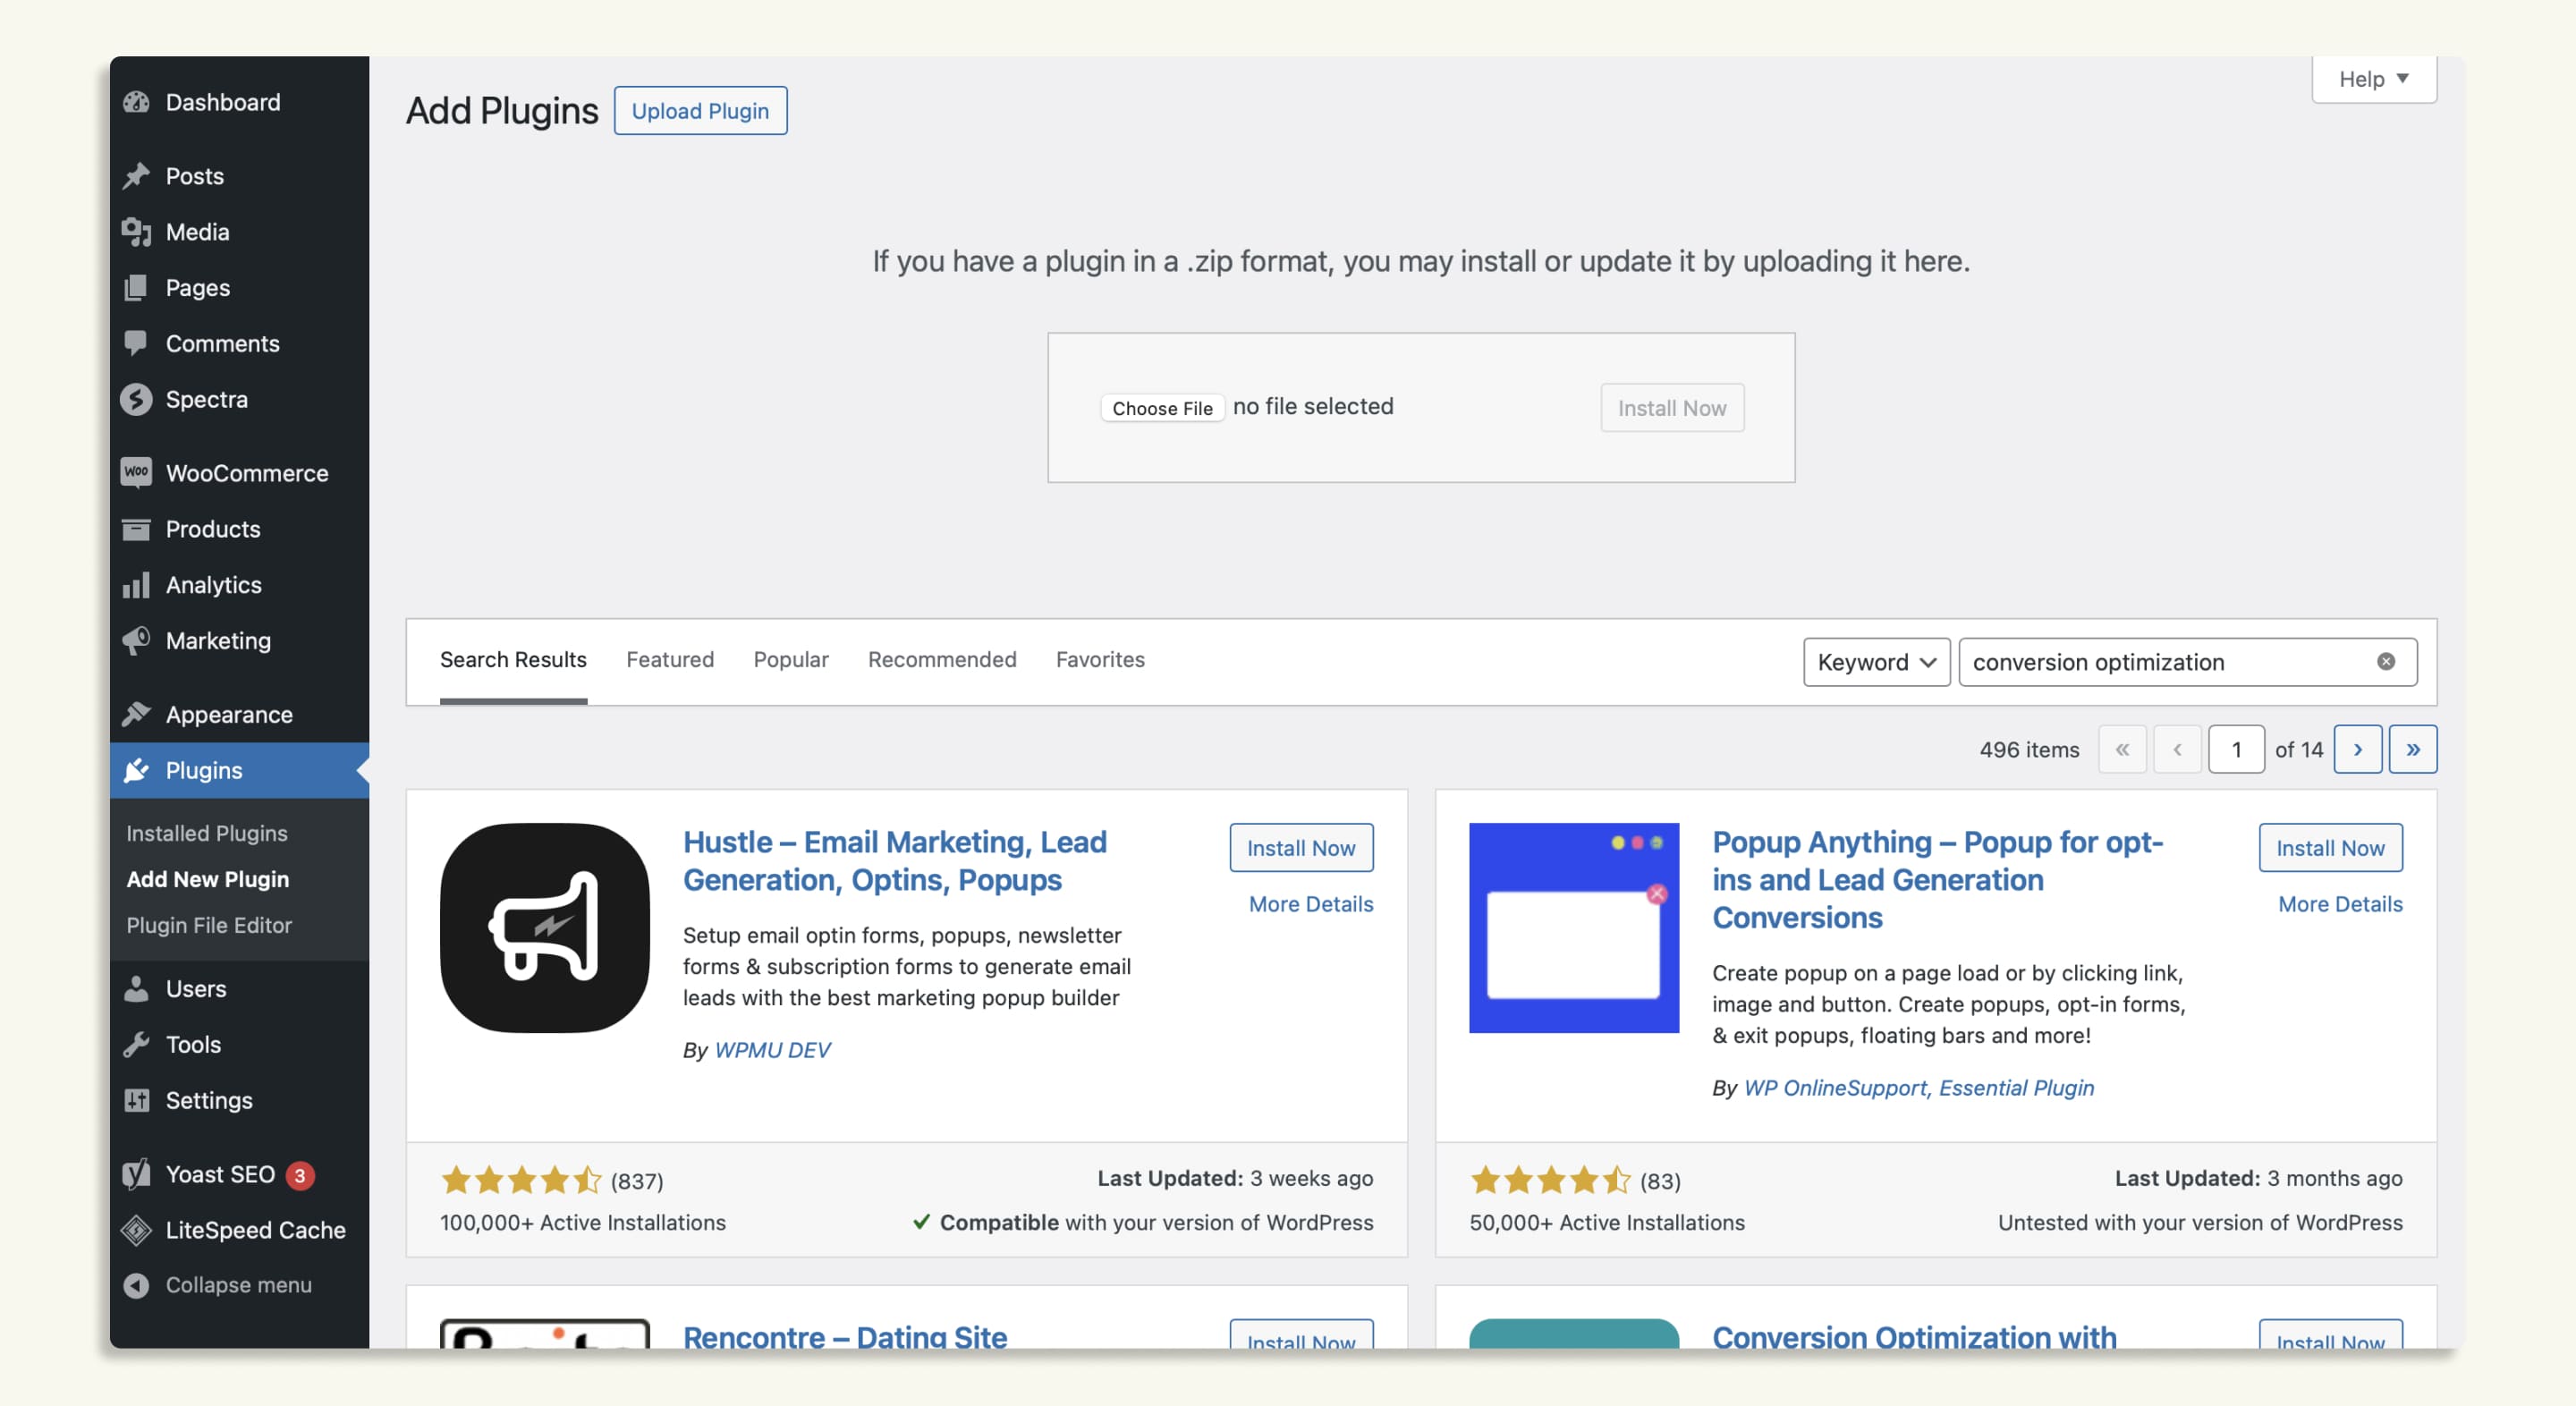
Task: Click the Analytics bar chart icon
Action: 136,584
